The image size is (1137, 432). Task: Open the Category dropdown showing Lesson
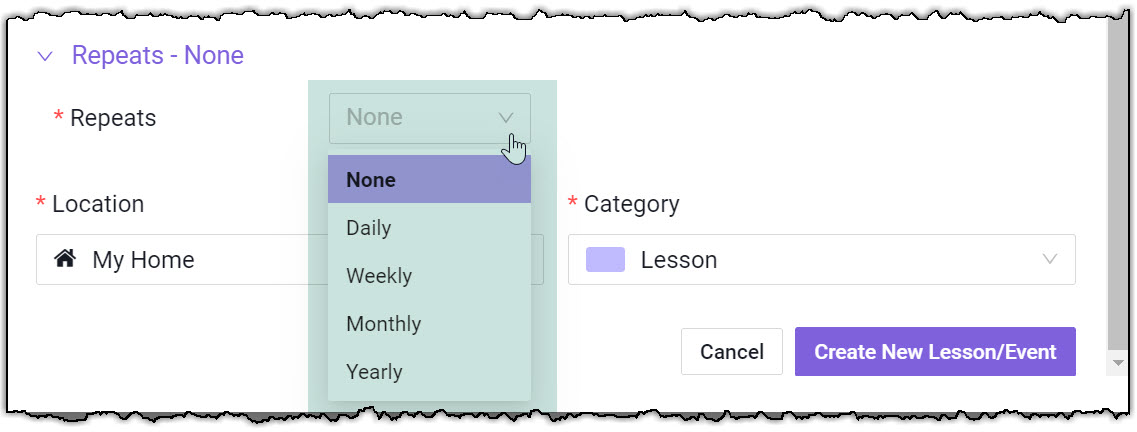pos(820,260)
